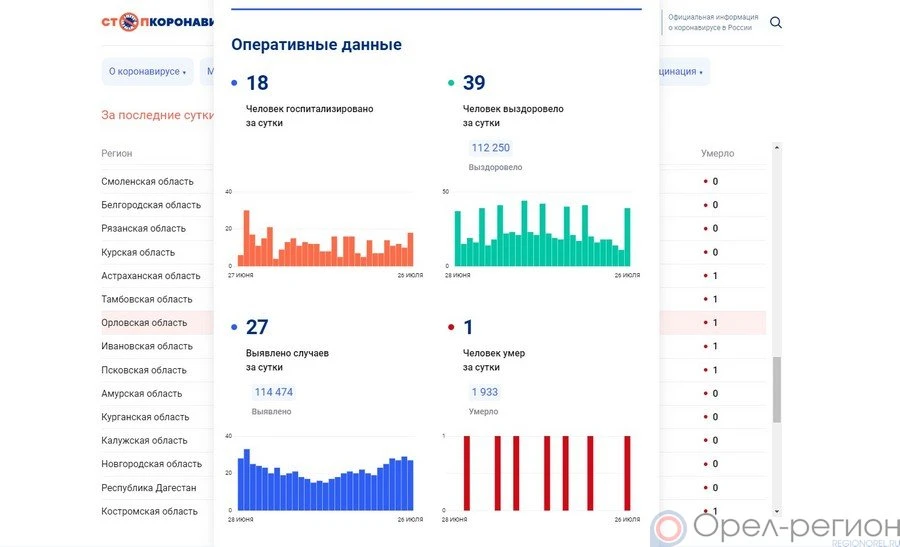
Task: Click the red dot beside 1 died
Action: [x=452, y=328]
